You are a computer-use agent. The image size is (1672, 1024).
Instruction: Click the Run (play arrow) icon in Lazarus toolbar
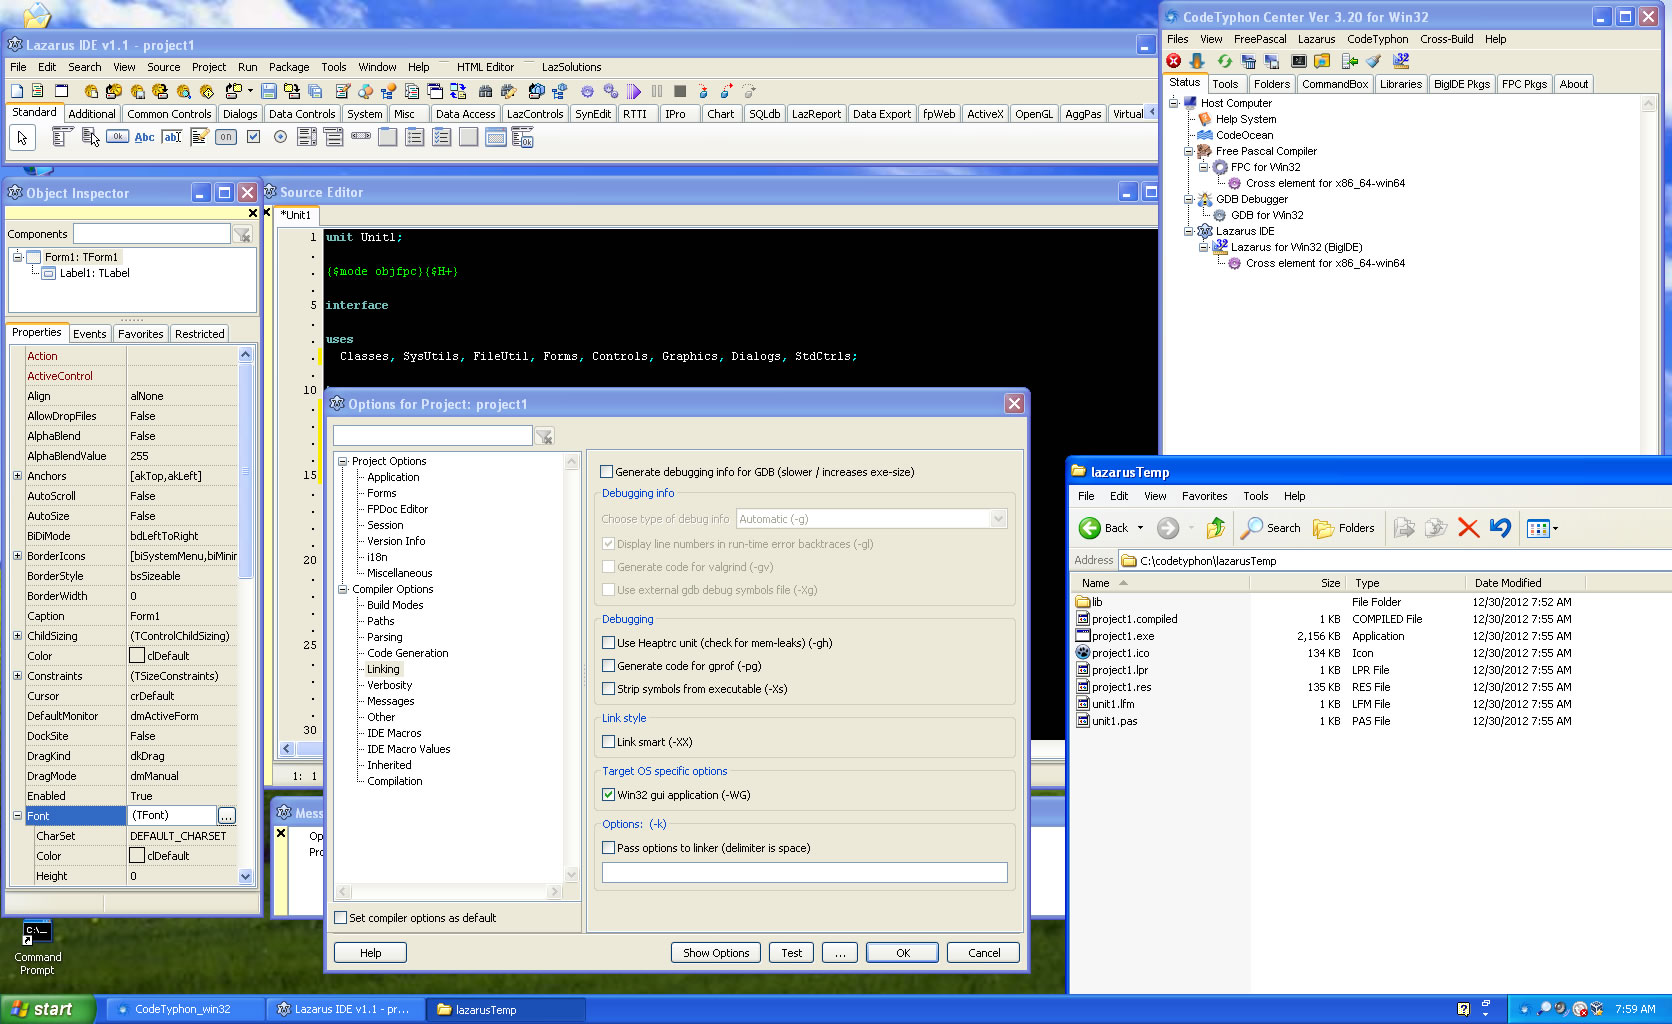(x=634, y=91)
